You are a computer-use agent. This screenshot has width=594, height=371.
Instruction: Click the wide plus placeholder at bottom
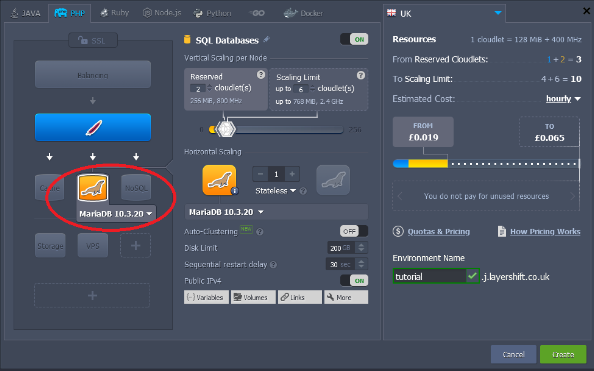92,295
